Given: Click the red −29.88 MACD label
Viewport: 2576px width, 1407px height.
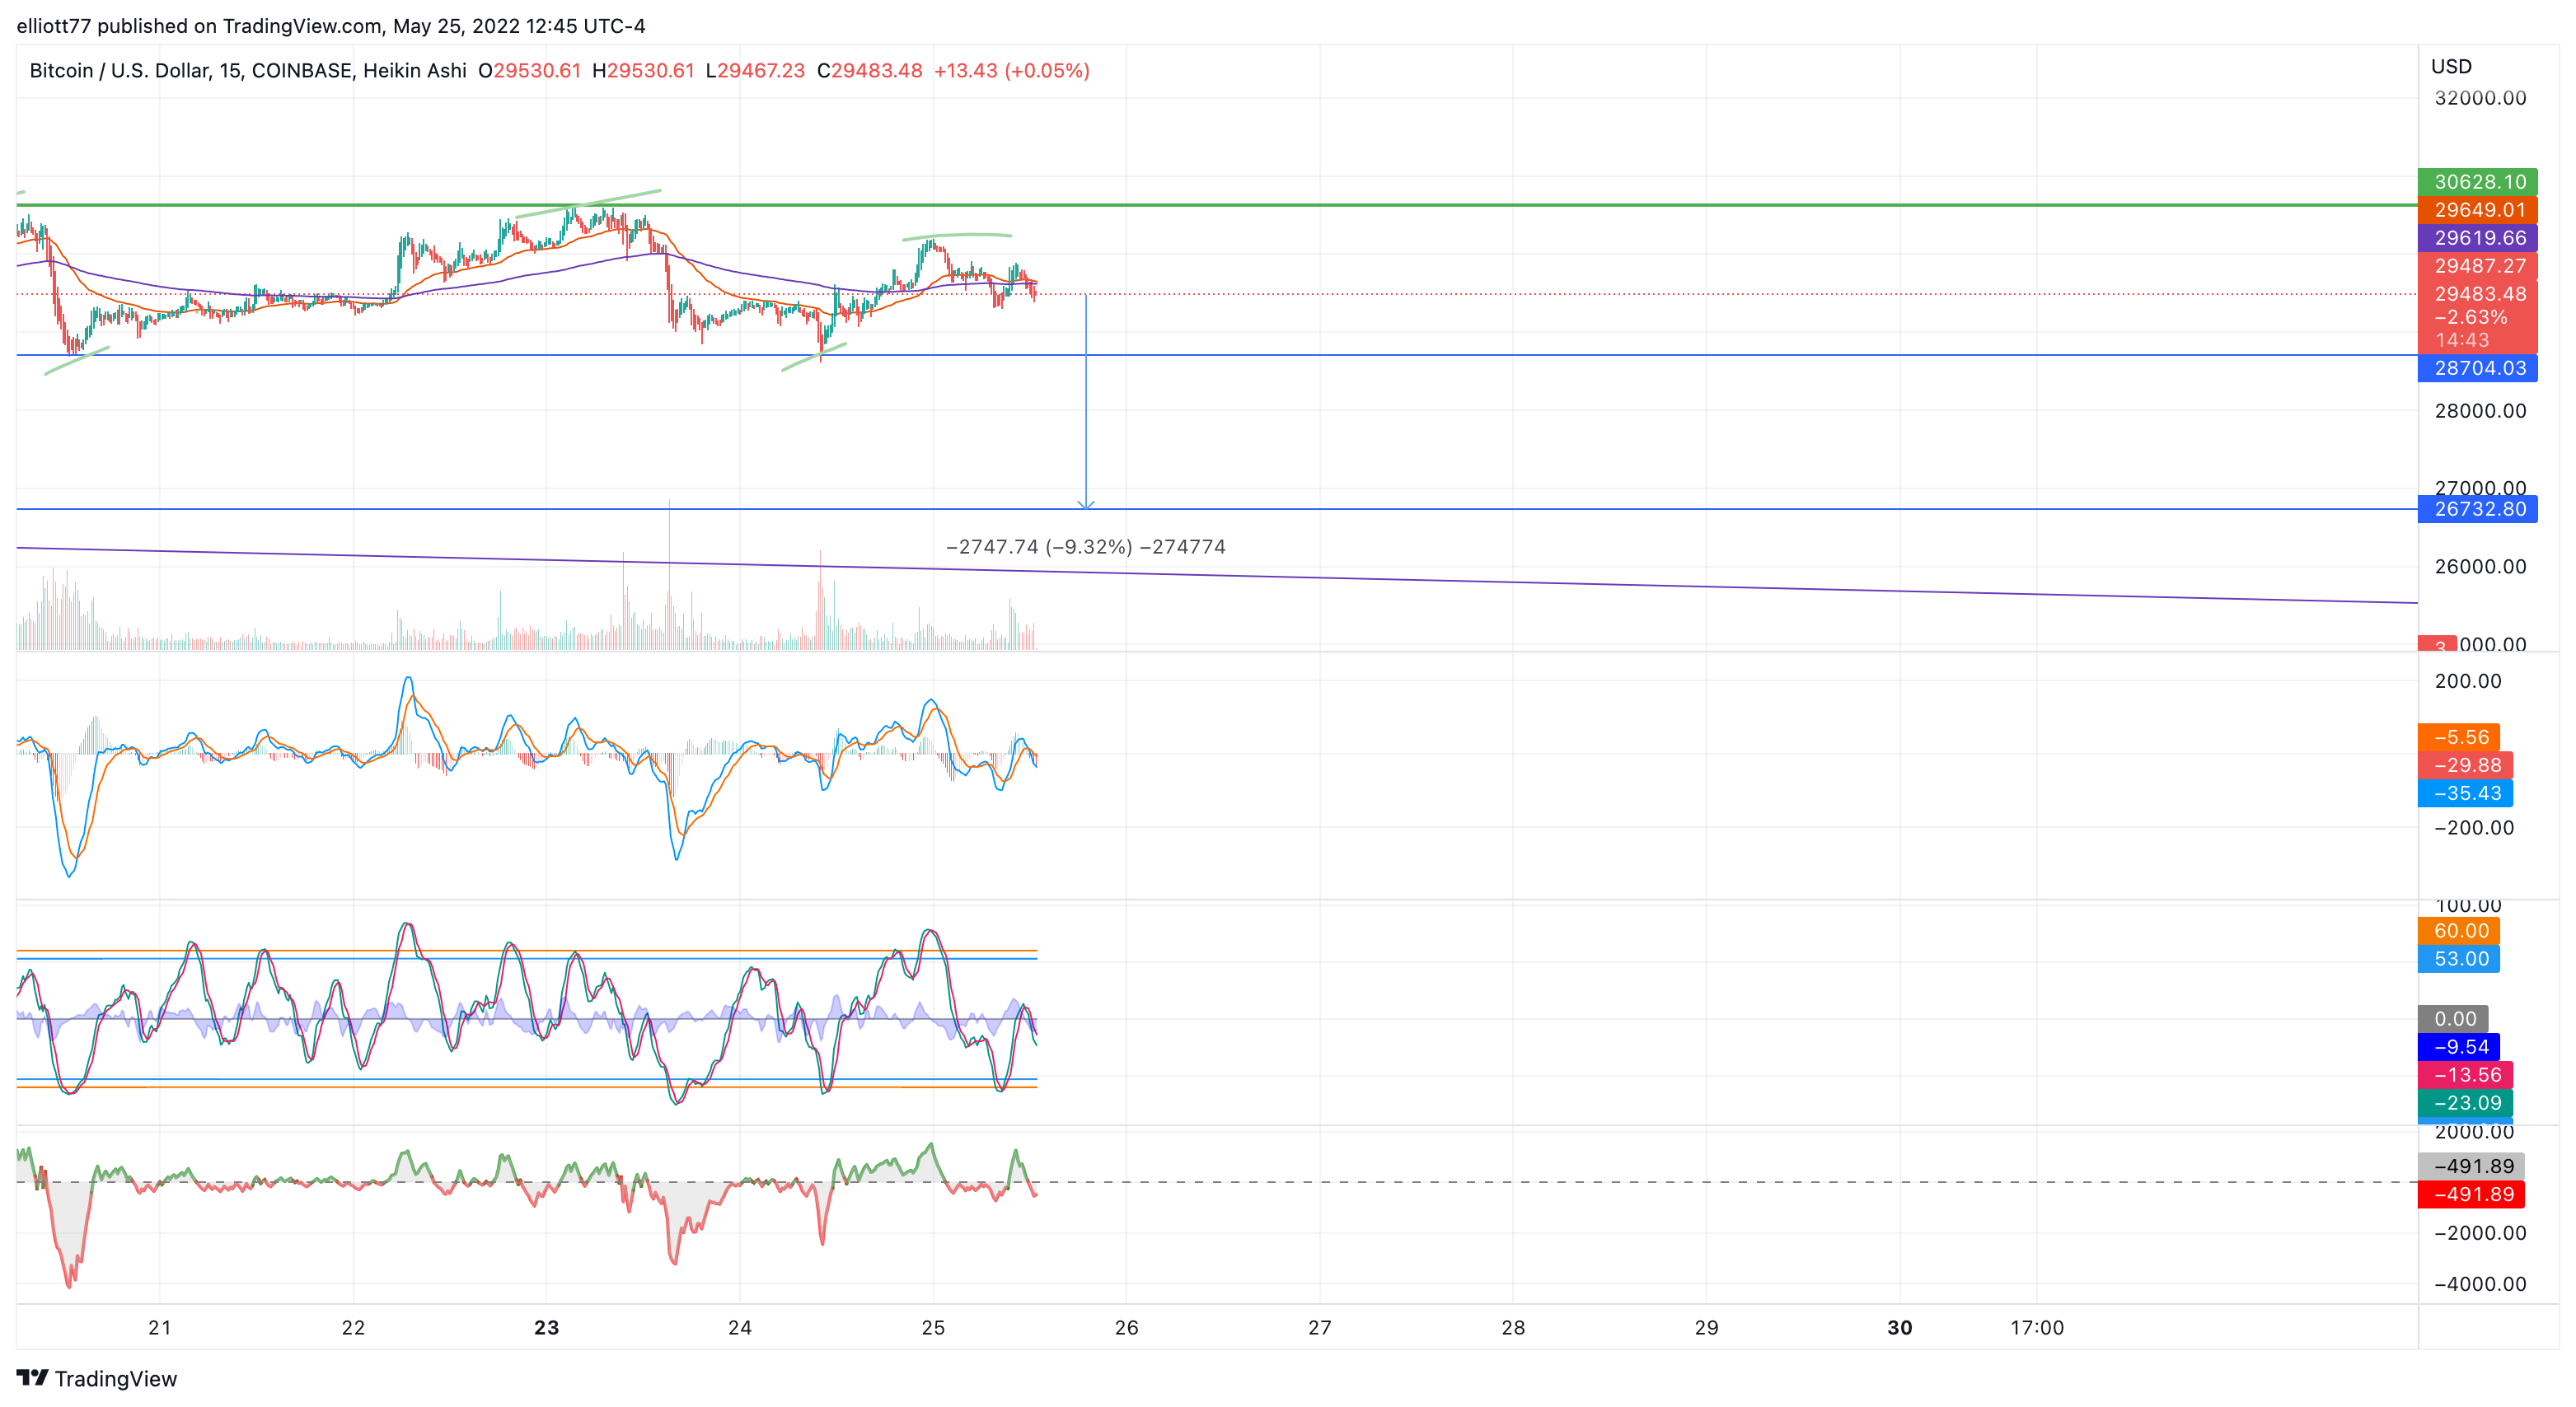Looking at the screenshot, I should (2465, 765).
